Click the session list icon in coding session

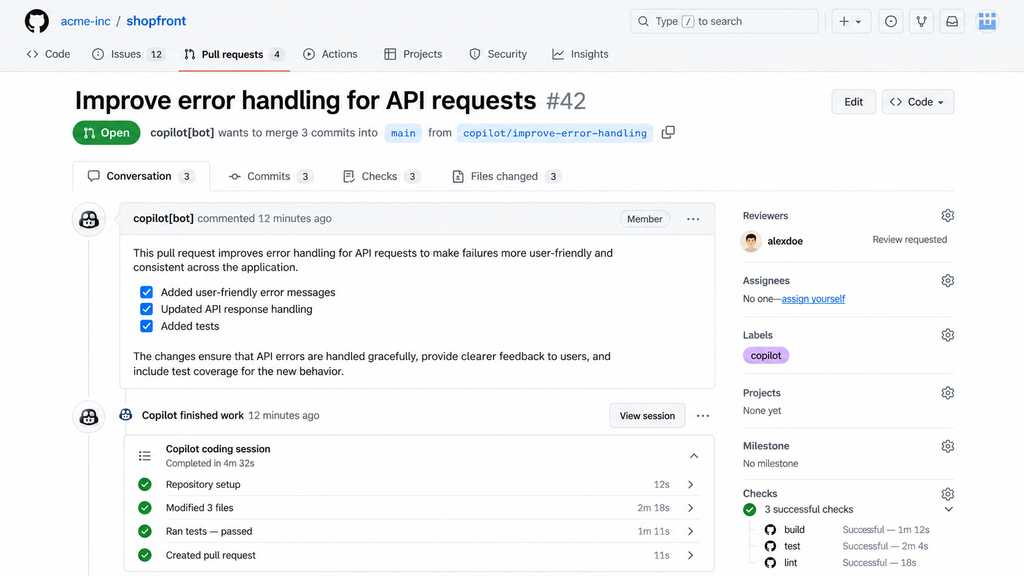145,456
